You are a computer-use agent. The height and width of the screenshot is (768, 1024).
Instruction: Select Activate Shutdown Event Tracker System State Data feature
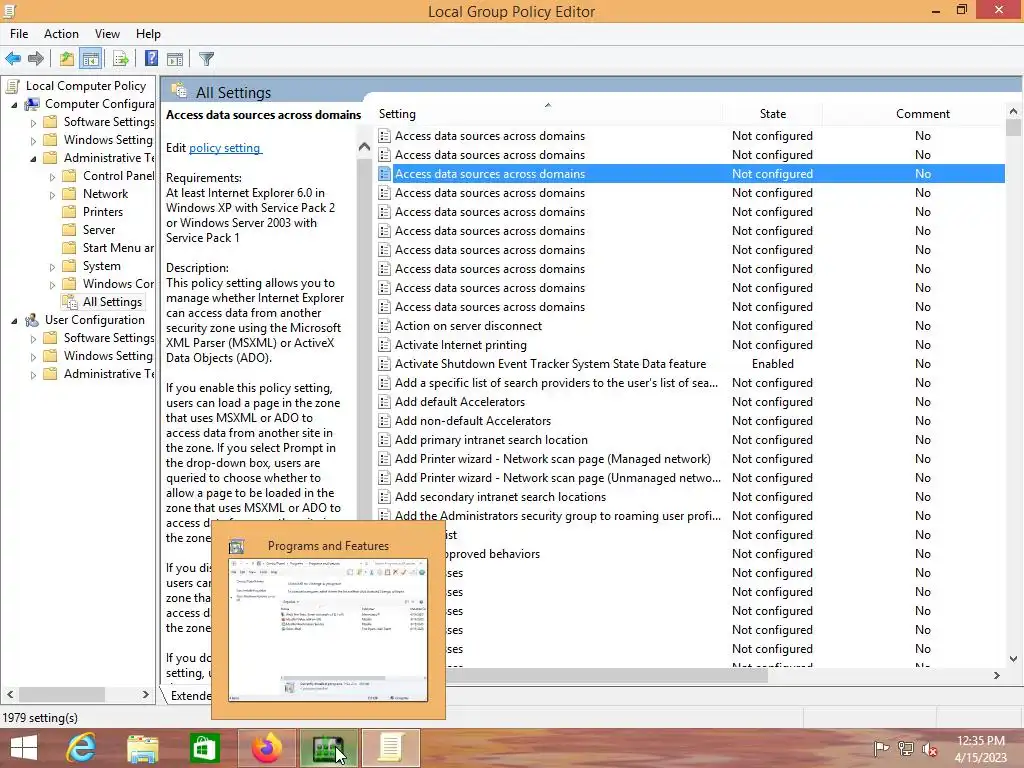pos(550,364)
